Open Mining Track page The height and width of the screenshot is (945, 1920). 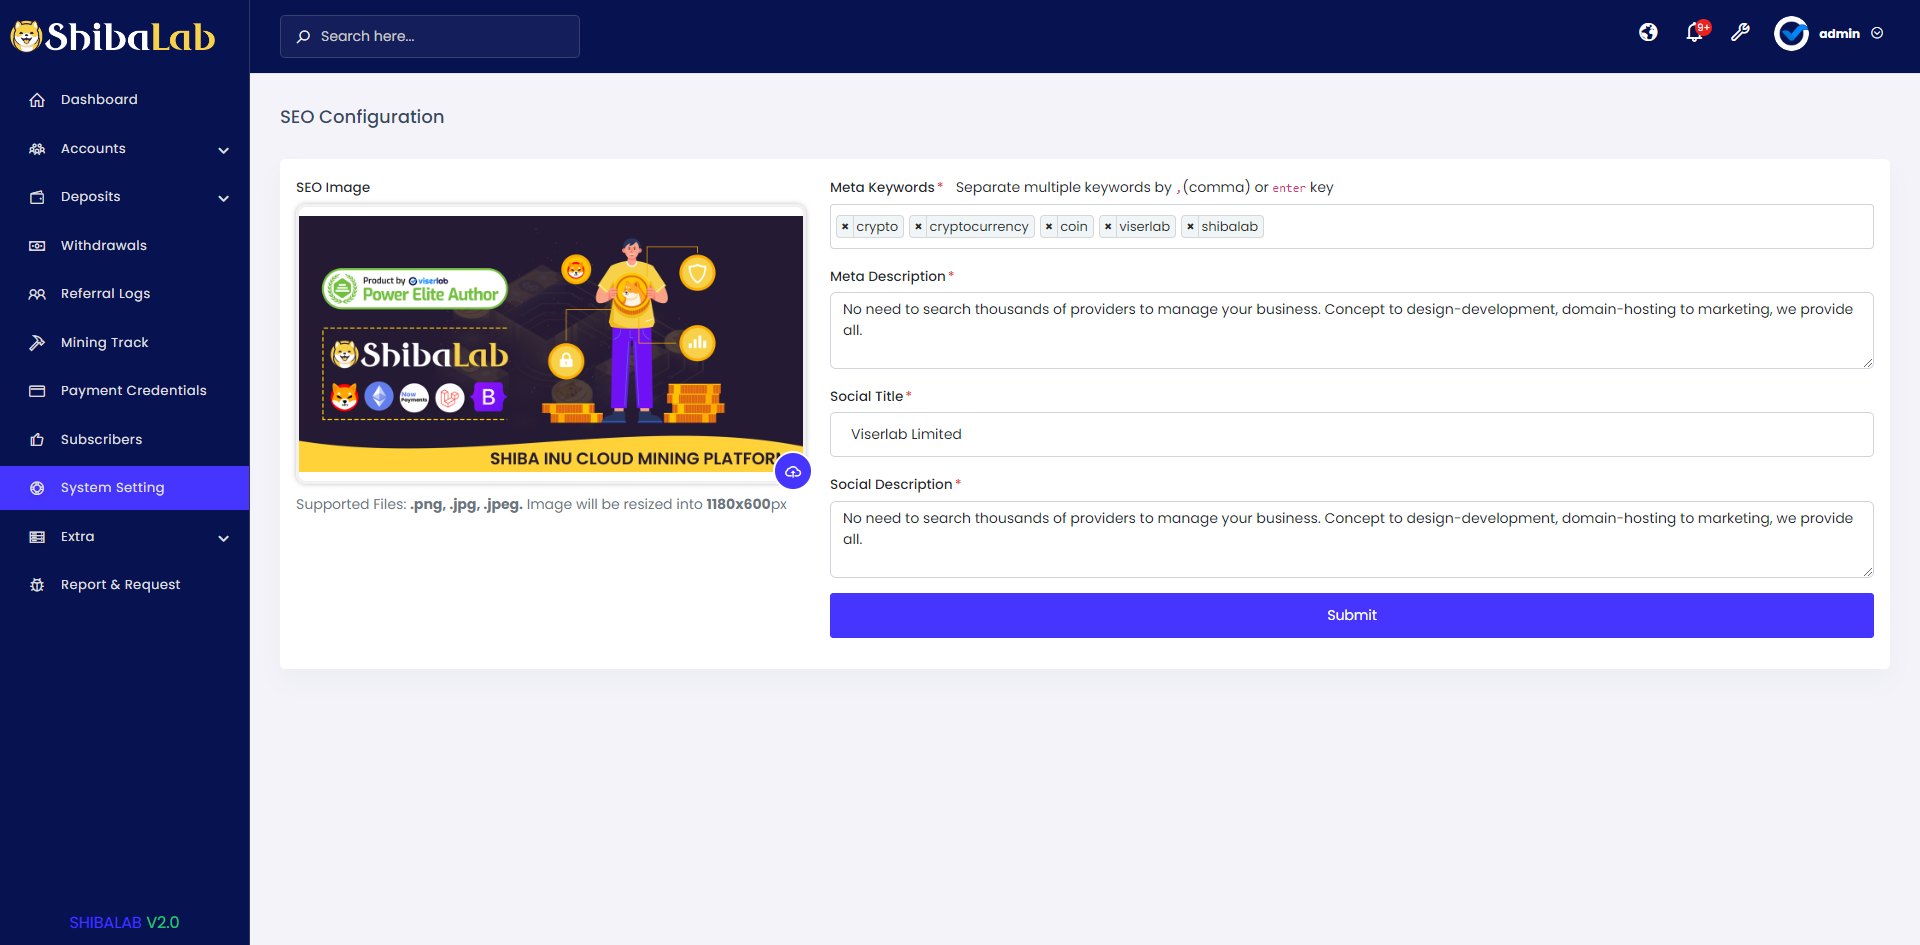coord(124,343)
